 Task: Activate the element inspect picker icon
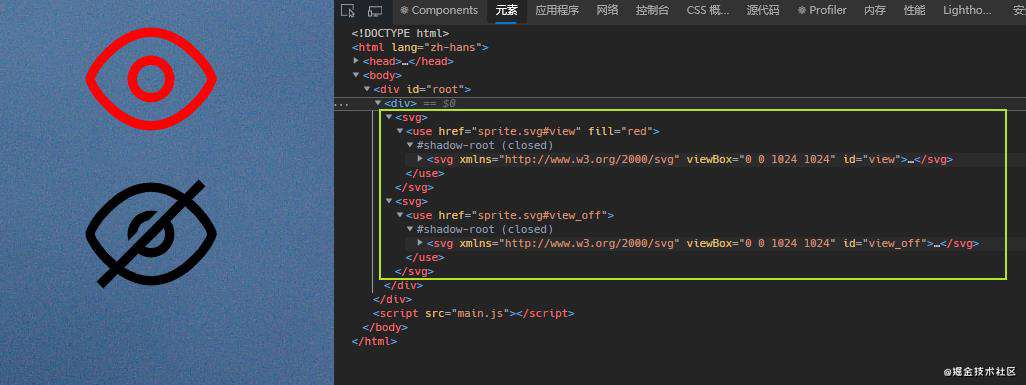click(347, 10)
